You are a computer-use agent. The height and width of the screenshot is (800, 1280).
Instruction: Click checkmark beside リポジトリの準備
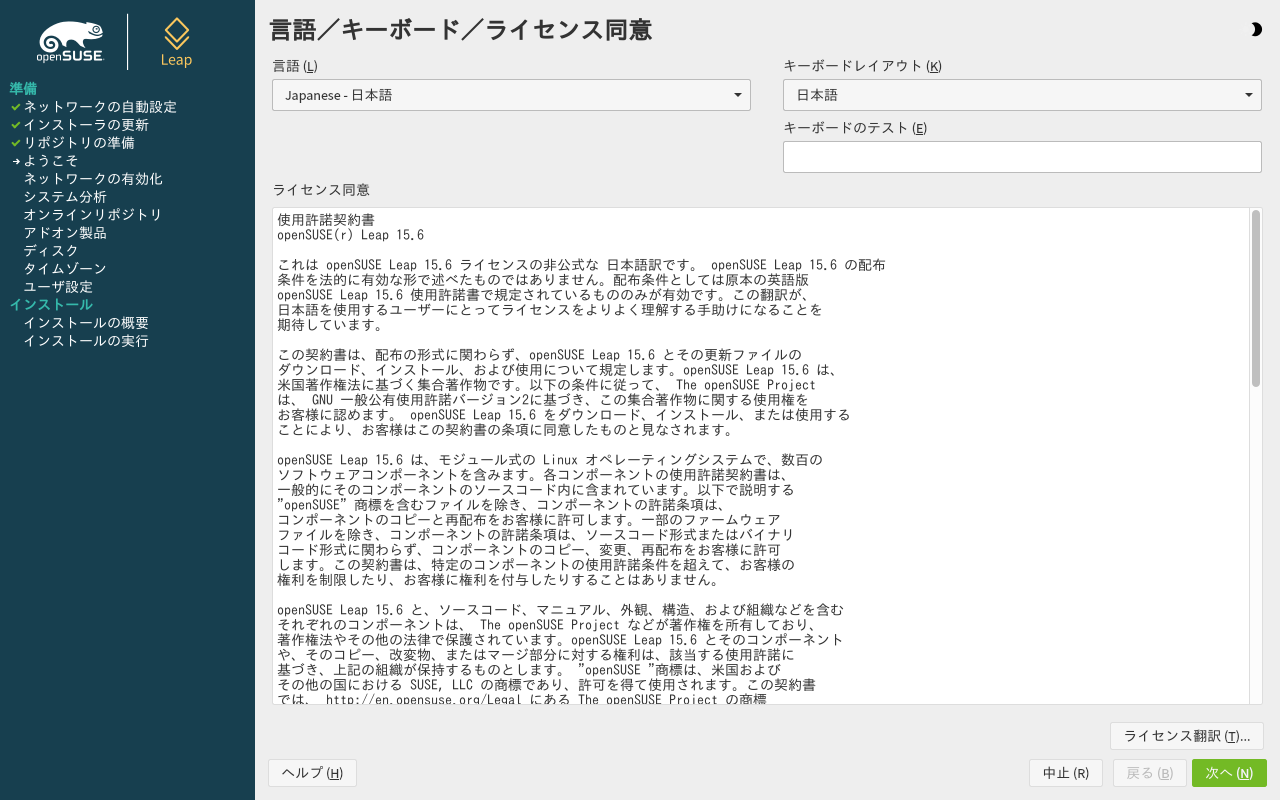16,142
